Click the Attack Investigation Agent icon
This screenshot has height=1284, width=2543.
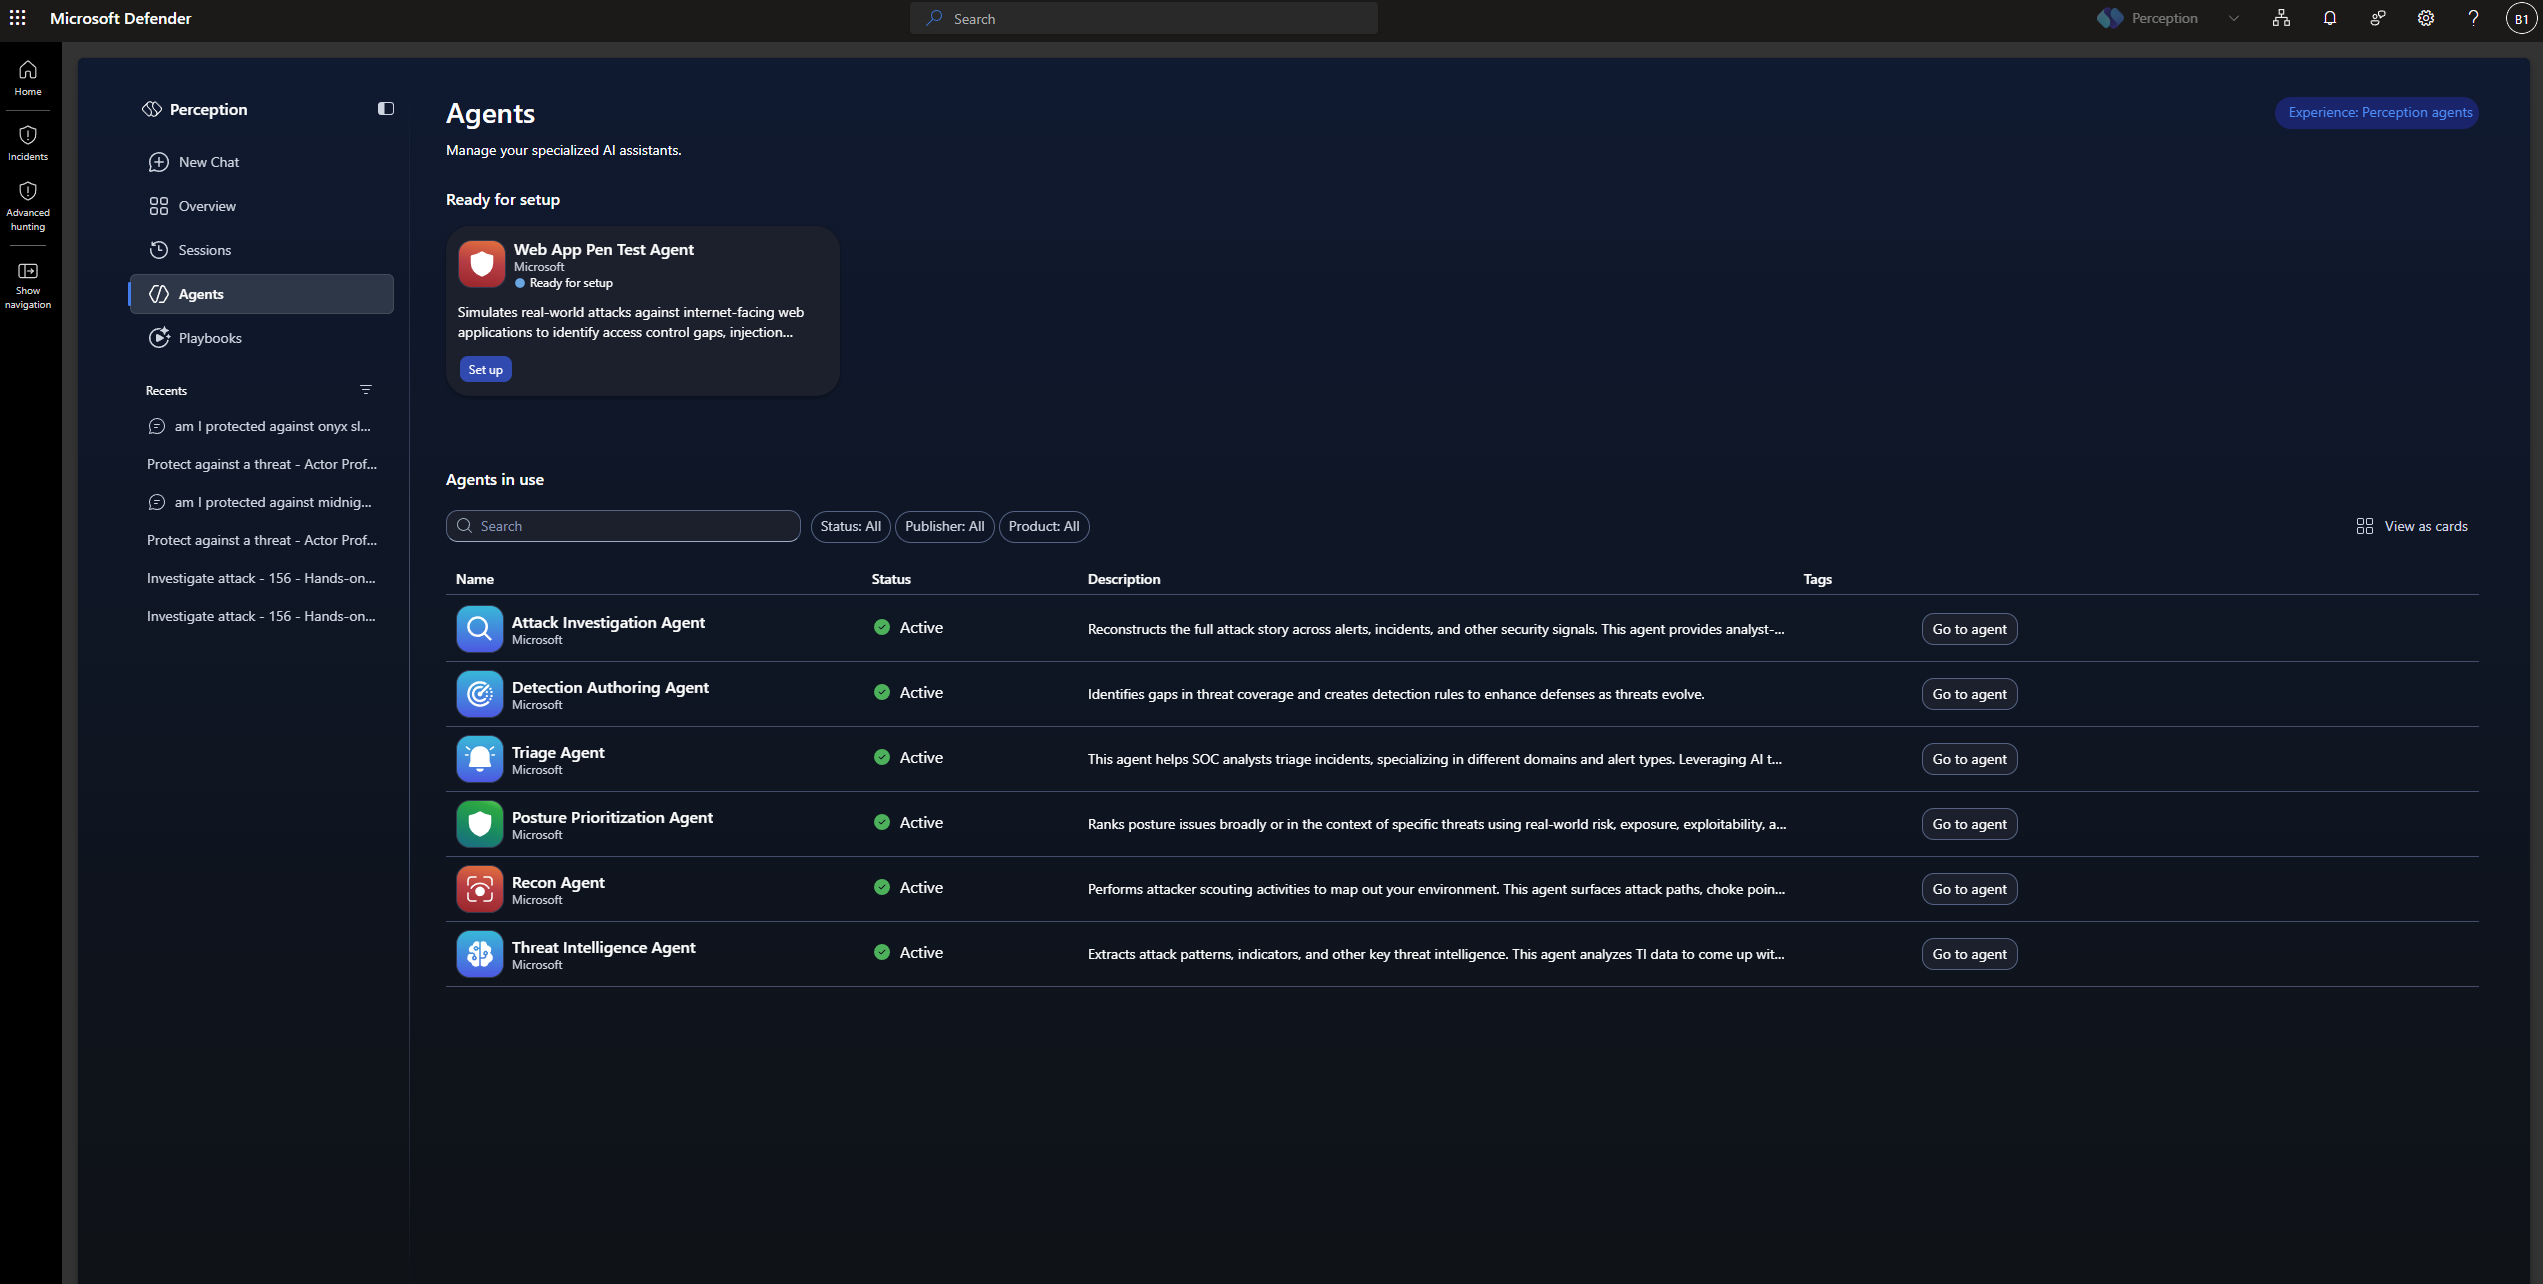coord(480,629)
